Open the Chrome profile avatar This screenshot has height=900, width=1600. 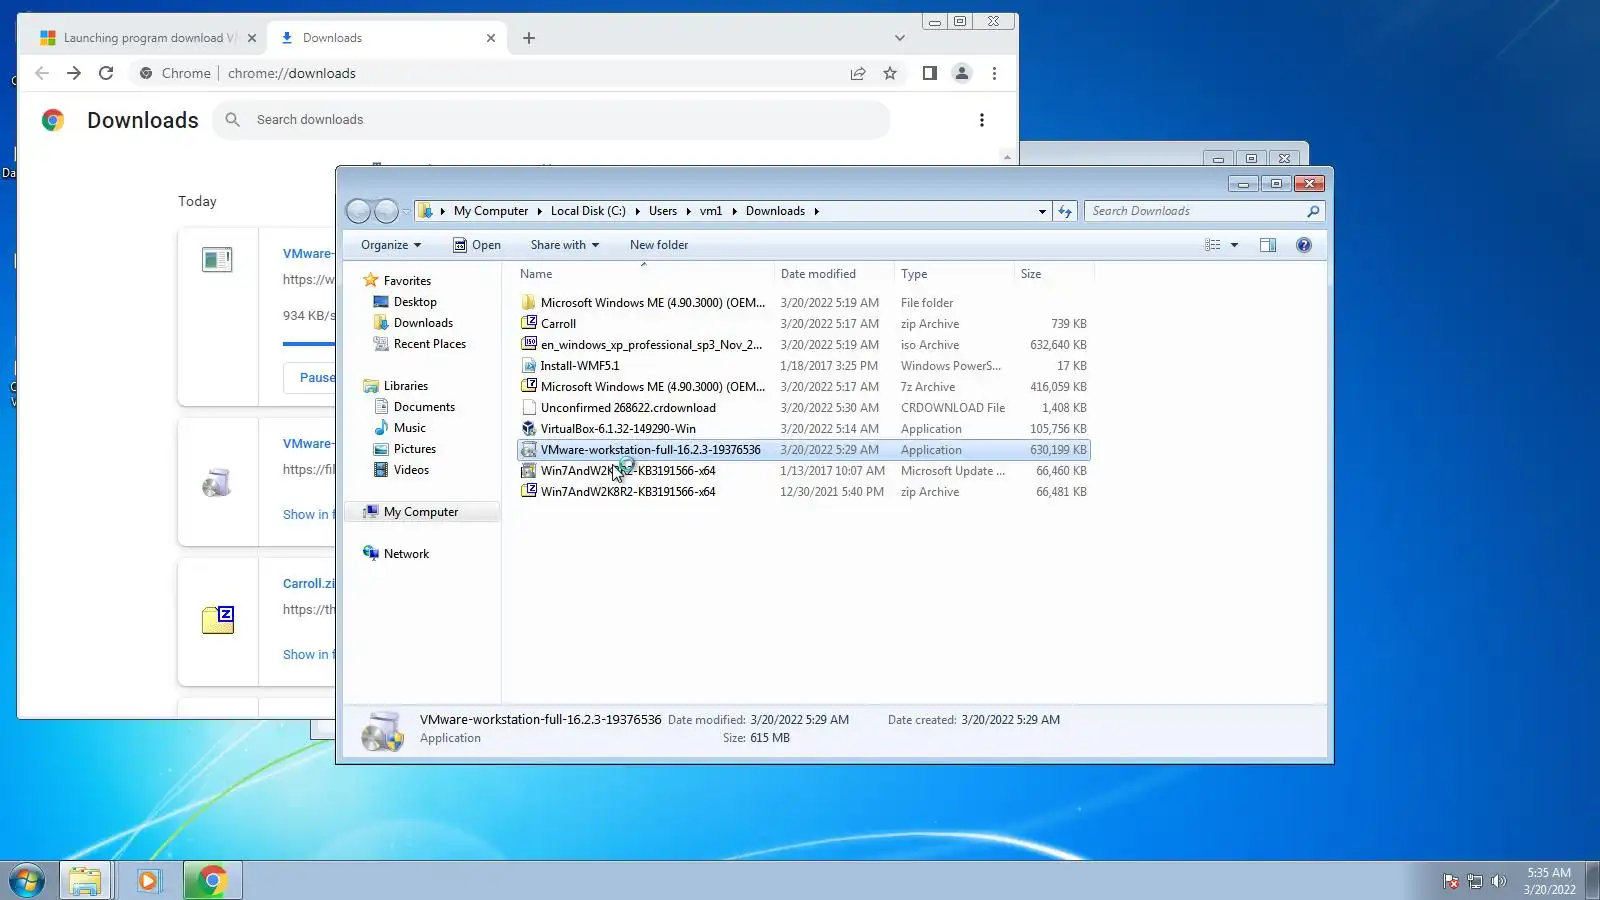point(962,73)
